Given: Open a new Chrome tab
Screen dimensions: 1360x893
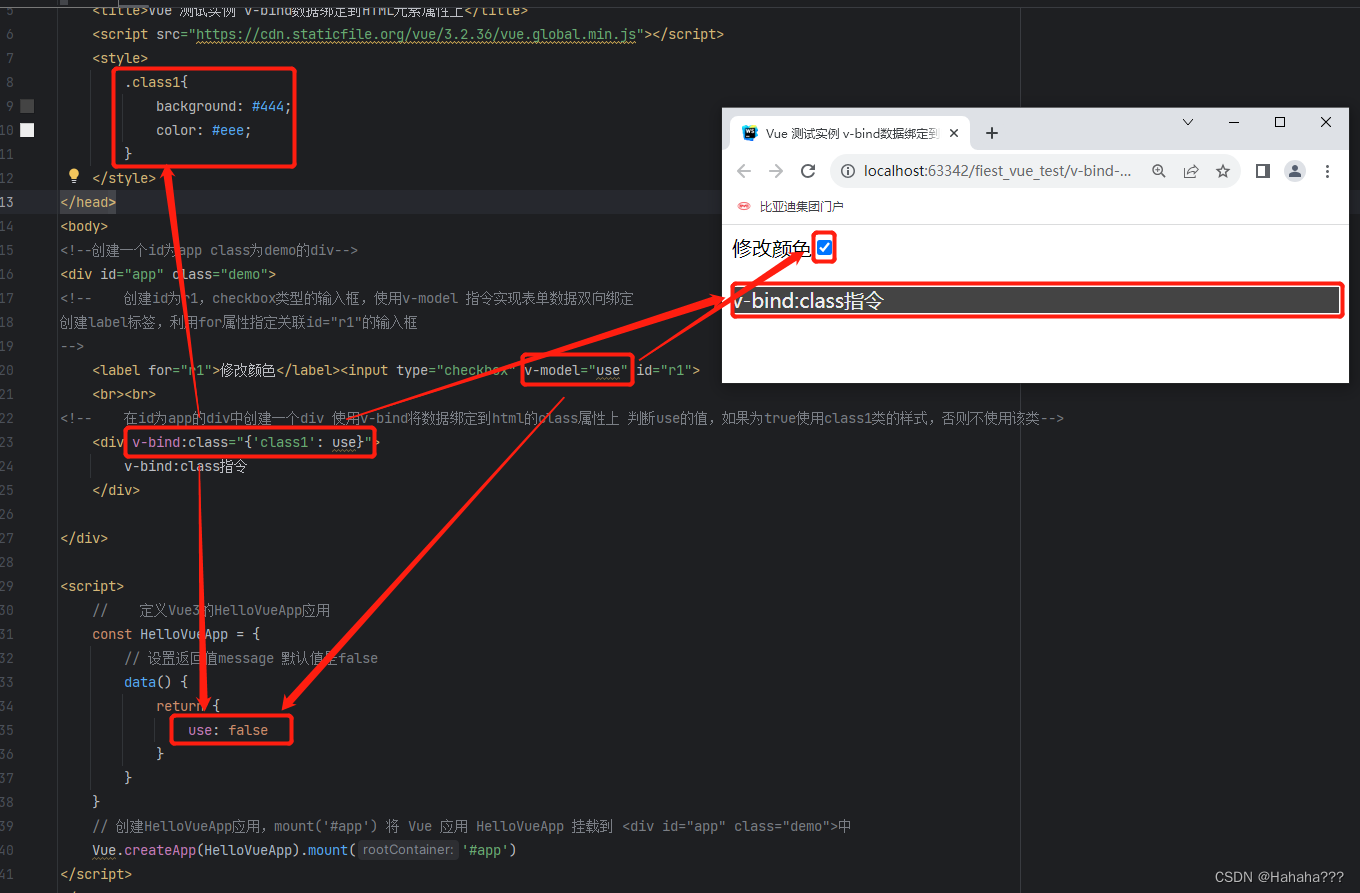Looking at the screenshot, I should point(992,133).
